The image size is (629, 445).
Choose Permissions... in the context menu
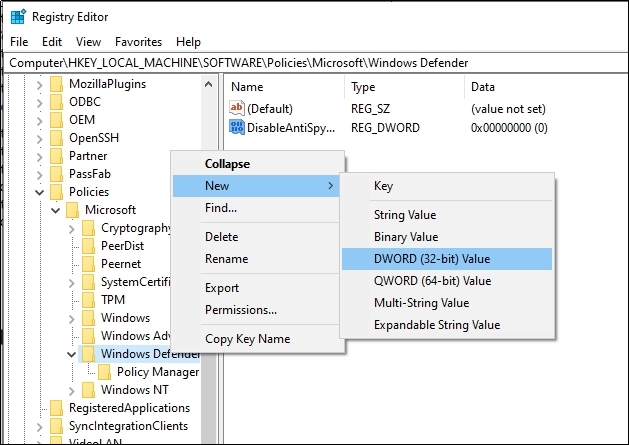coord(258,310)
